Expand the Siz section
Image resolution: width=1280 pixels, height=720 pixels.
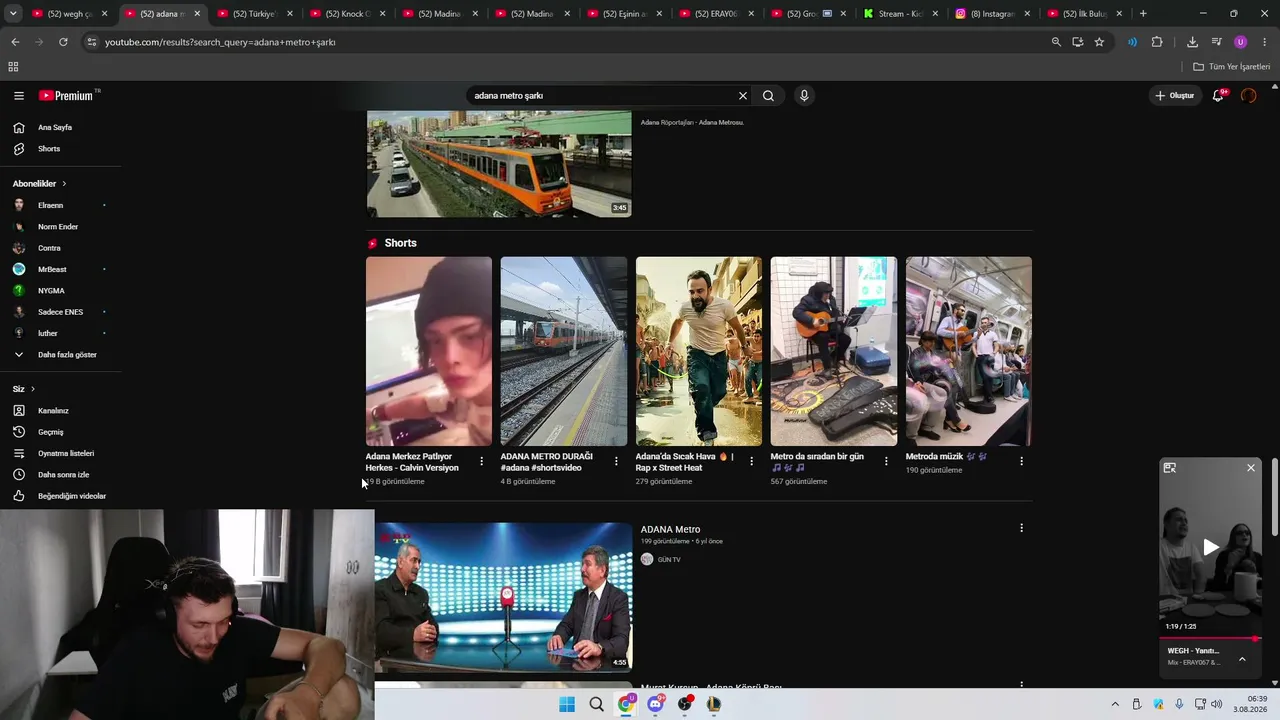pos(24,389)
